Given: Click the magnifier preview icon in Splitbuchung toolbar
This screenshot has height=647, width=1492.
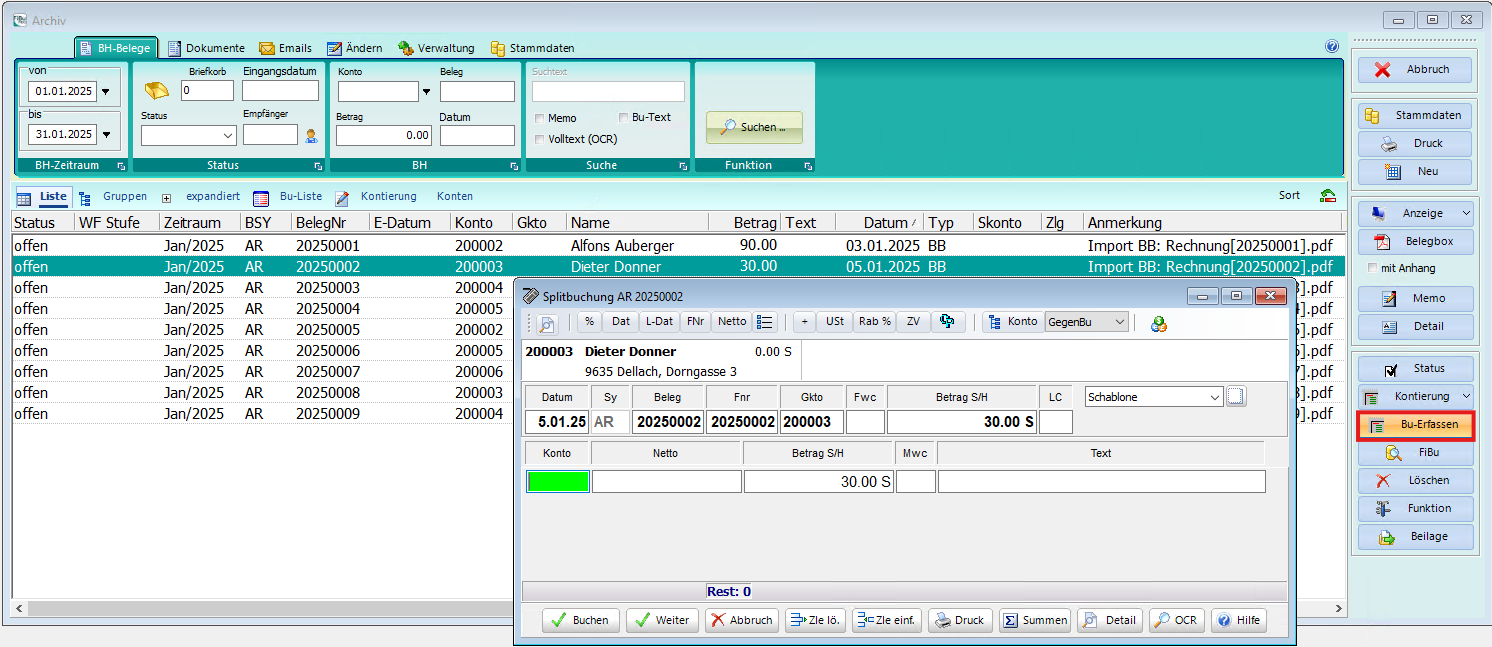Looking at the screenshot, I should [x=547, y=323].
